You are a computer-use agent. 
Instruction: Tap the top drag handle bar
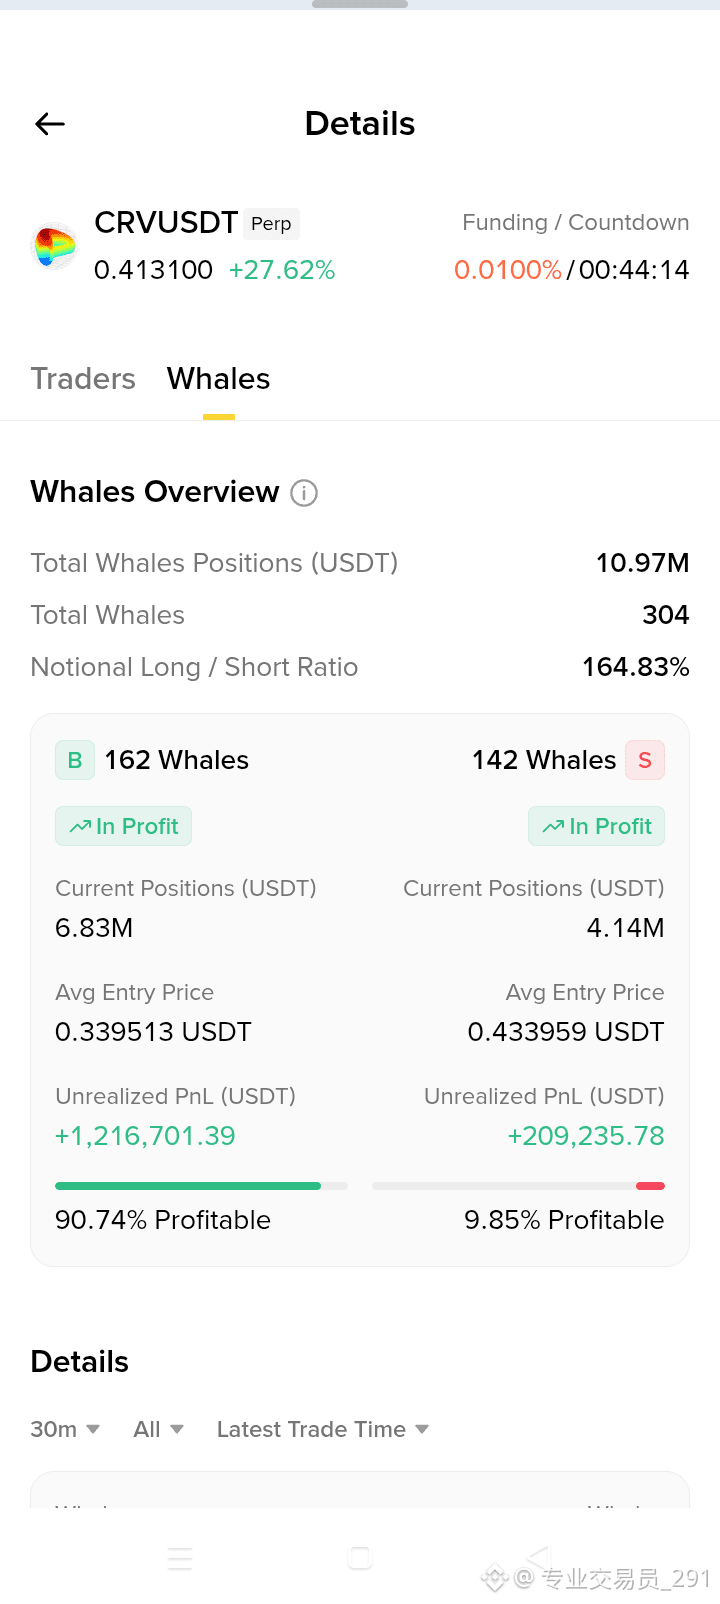[360, 4]
